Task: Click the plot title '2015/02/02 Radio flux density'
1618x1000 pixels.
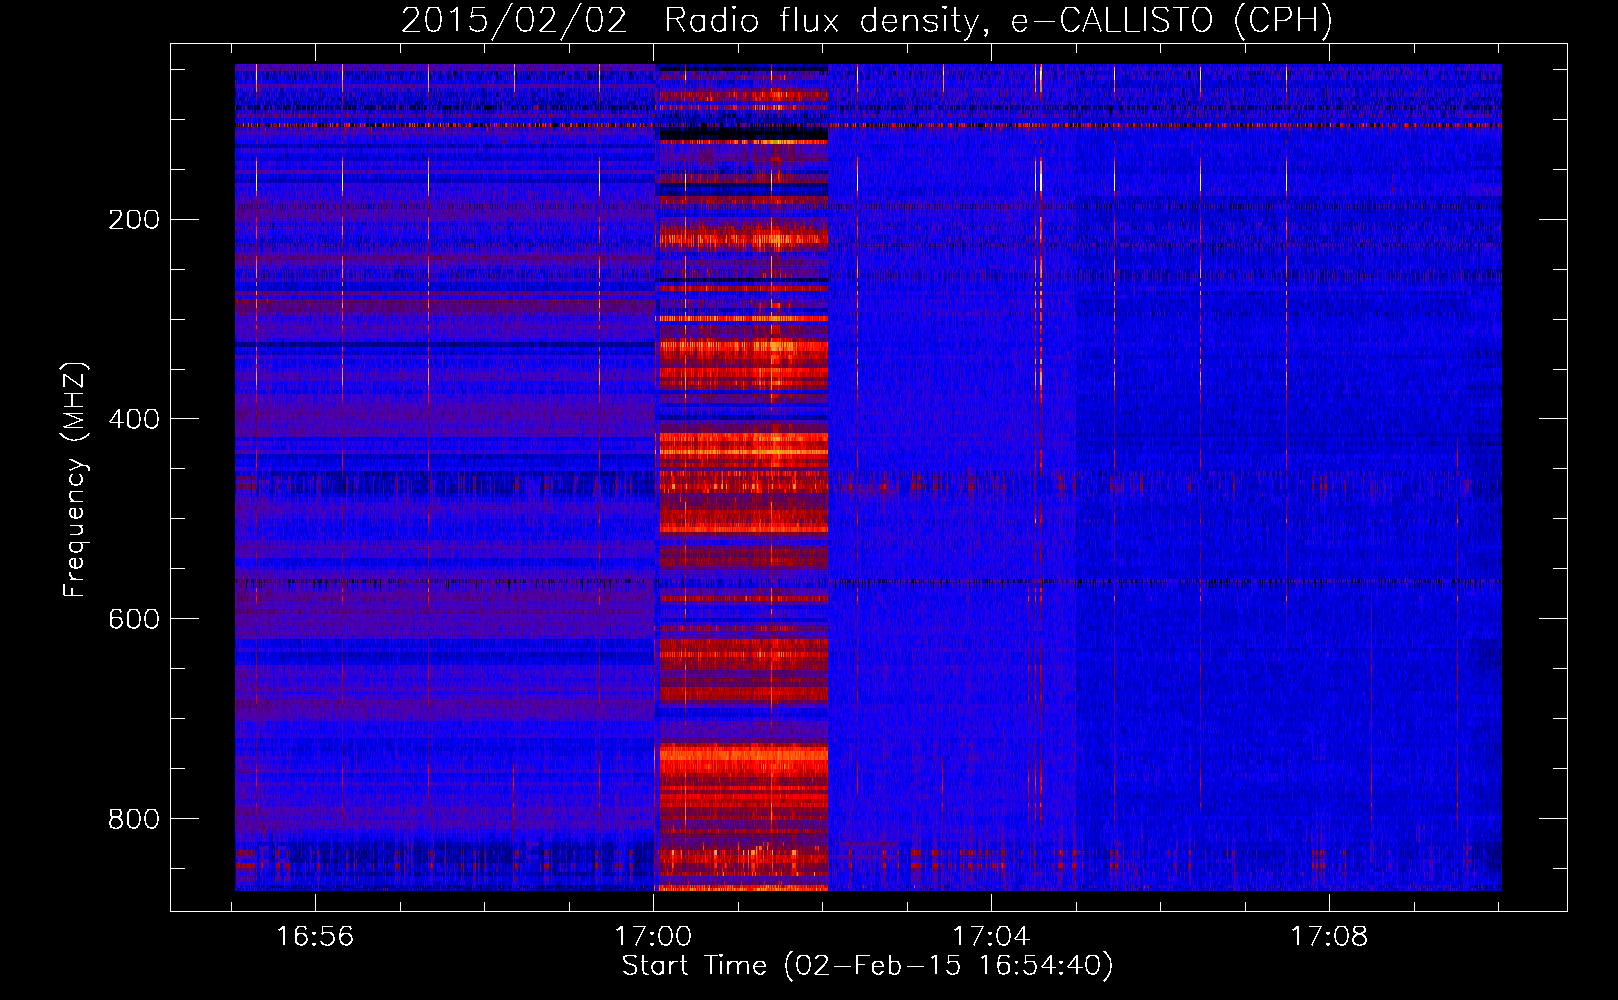Action: pos(867,21)
